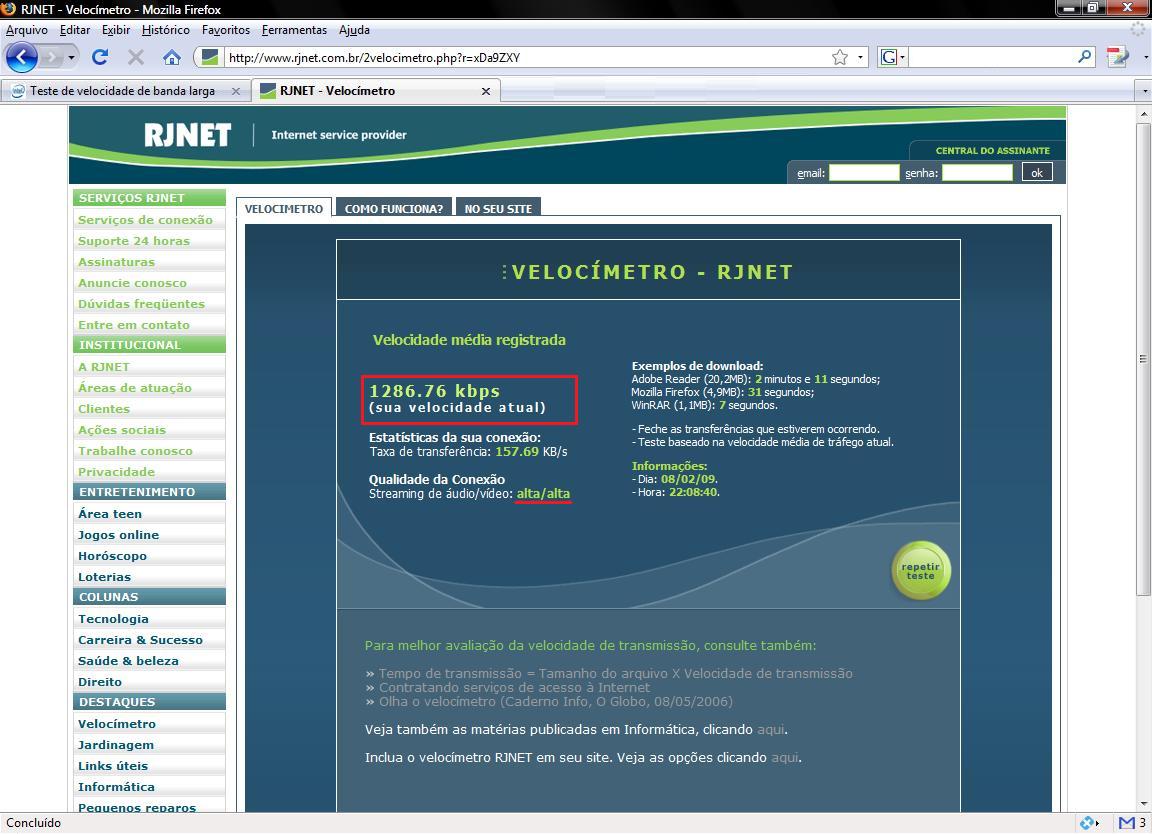Screen dimensions: 1152x834
Task: Click the email input field
Action: point(864,172)
